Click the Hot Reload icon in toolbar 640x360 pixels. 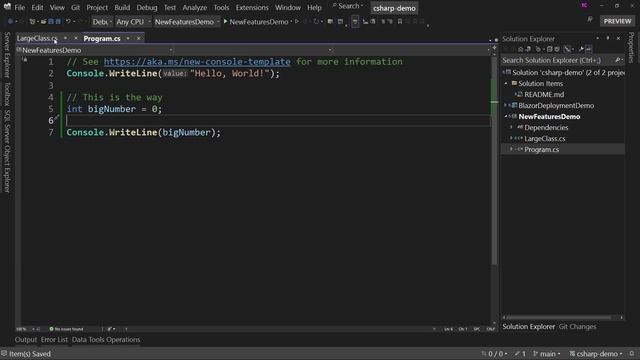[x=316, y=22]
